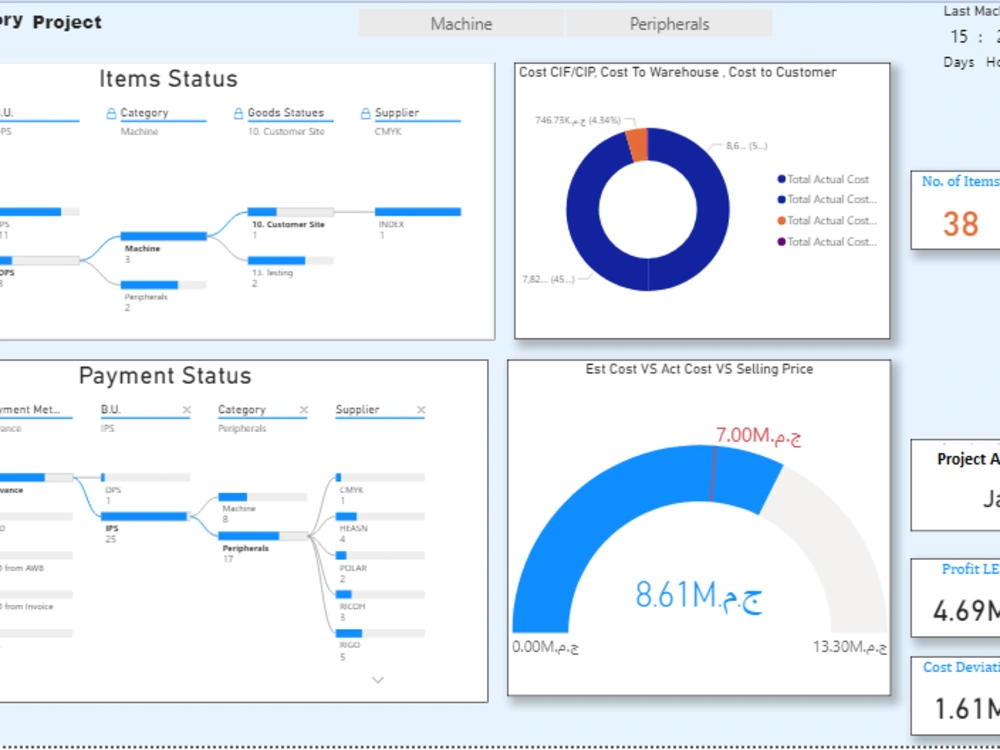
Task: Click the 7.00M gauge target label
Action: click(x=758, y=436)
